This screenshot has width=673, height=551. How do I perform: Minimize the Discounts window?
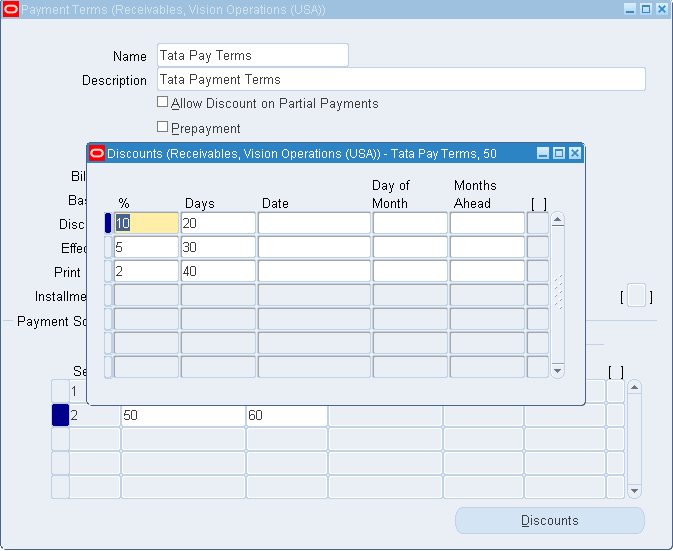tap(543, 154)
